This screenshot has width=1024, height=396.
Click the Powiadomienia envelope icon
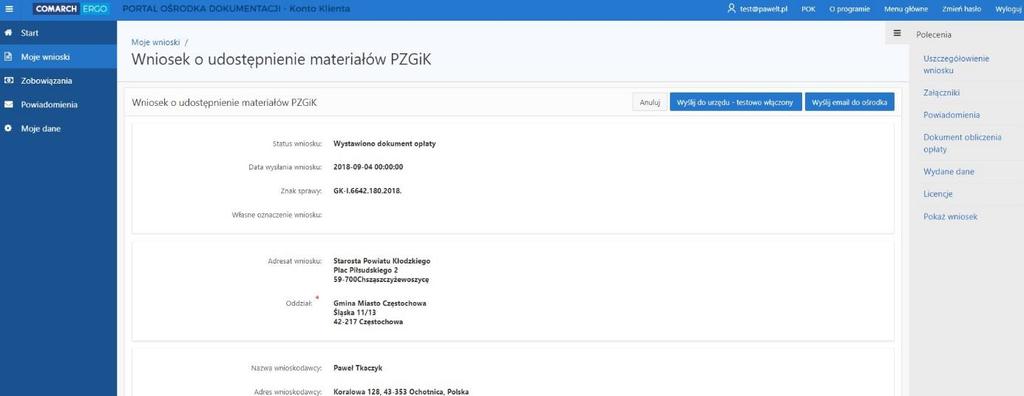[x=8, y=105]
